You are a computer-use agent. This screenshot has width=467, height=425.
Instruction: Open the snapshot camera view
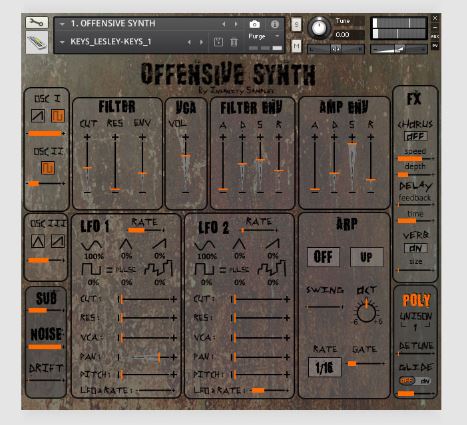pos(254,24)
